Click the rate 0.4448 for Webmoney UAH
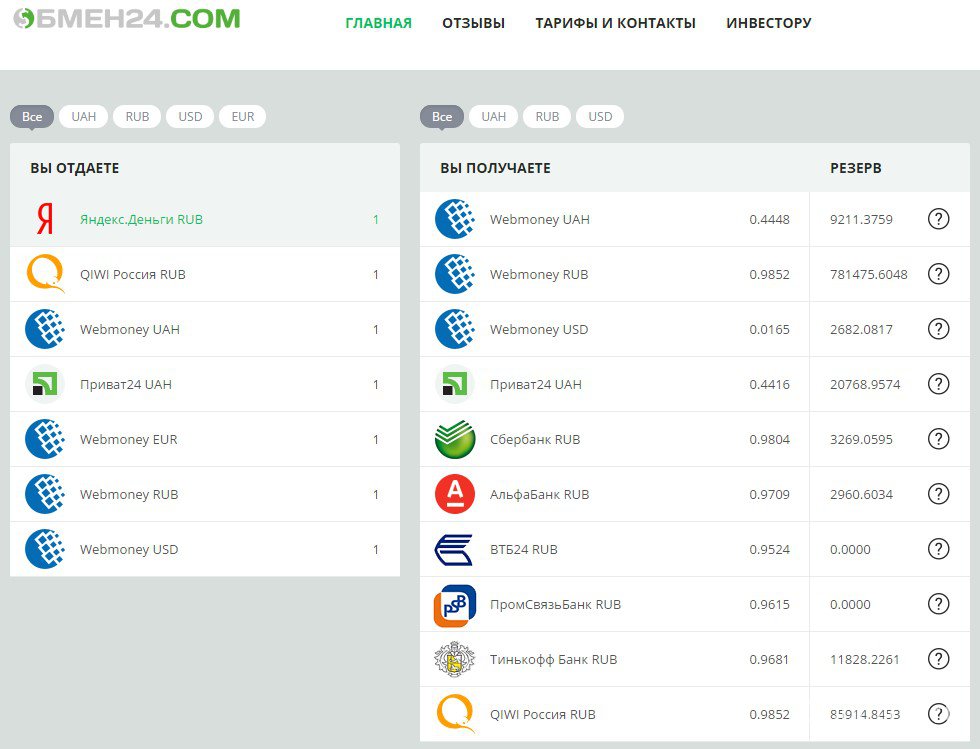The image size is (980, 749). tap(769, 219)
